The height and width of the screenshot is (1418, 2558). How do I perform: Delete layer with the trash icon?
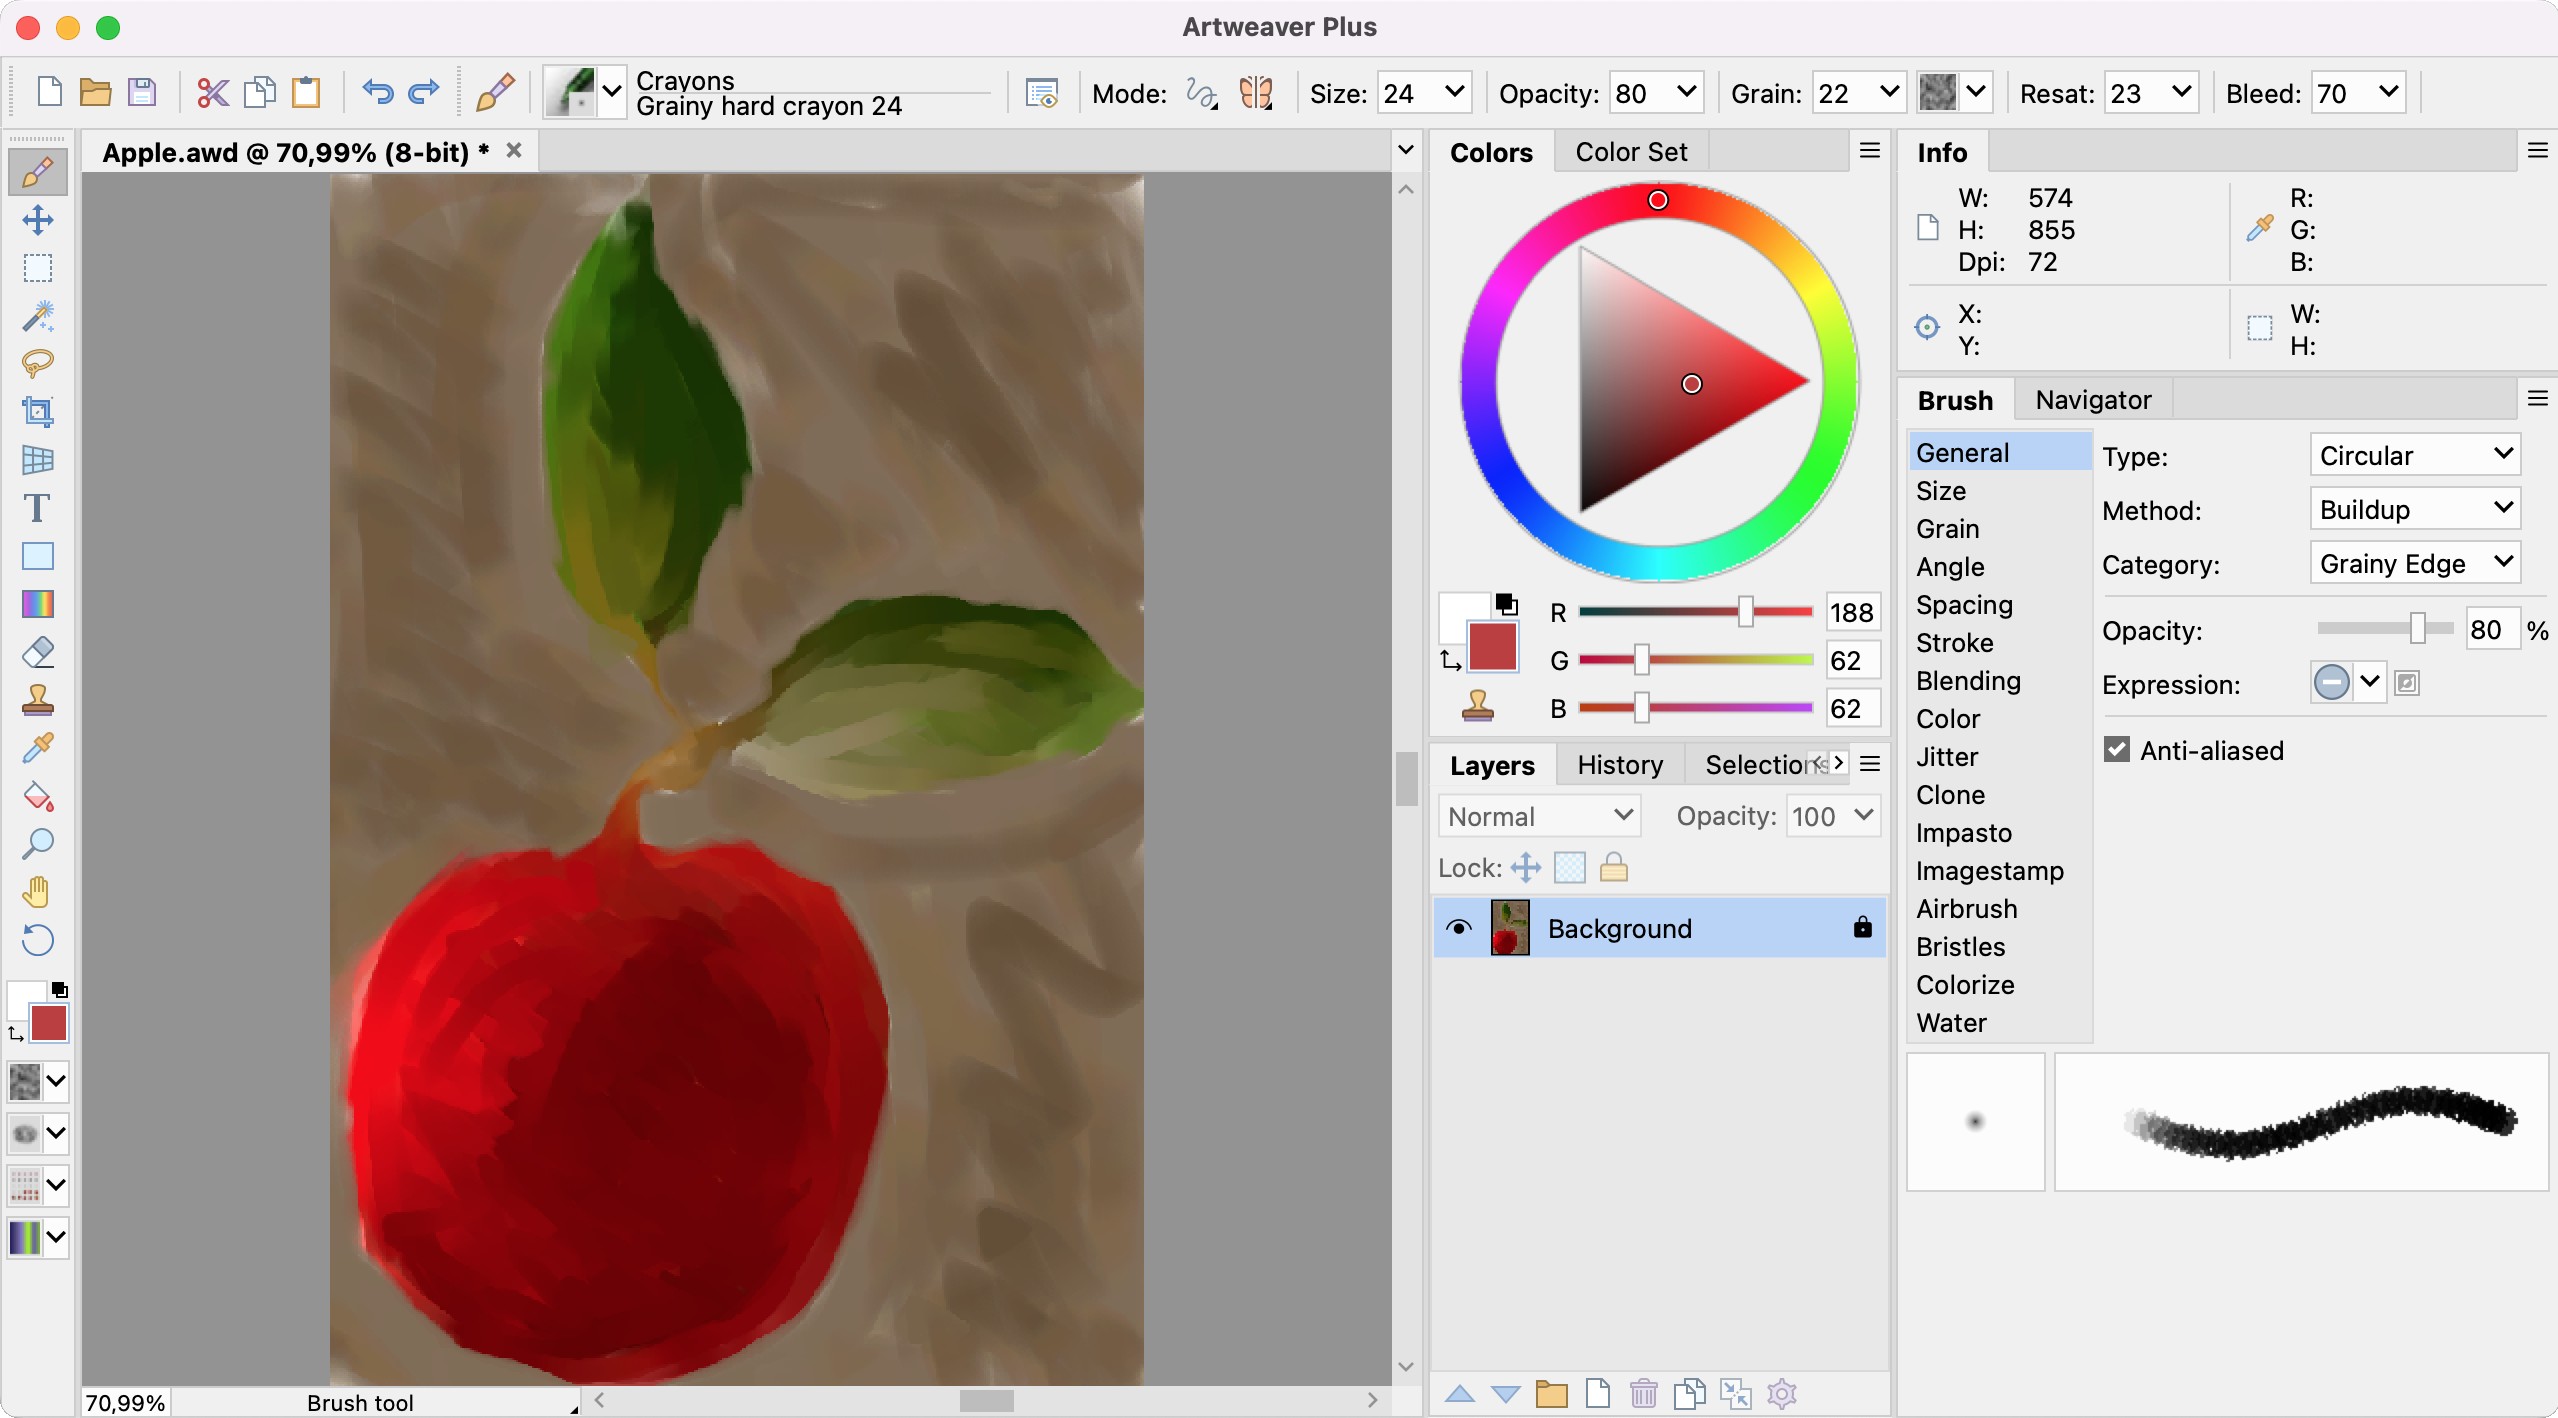click(x=1643, y=1393)
